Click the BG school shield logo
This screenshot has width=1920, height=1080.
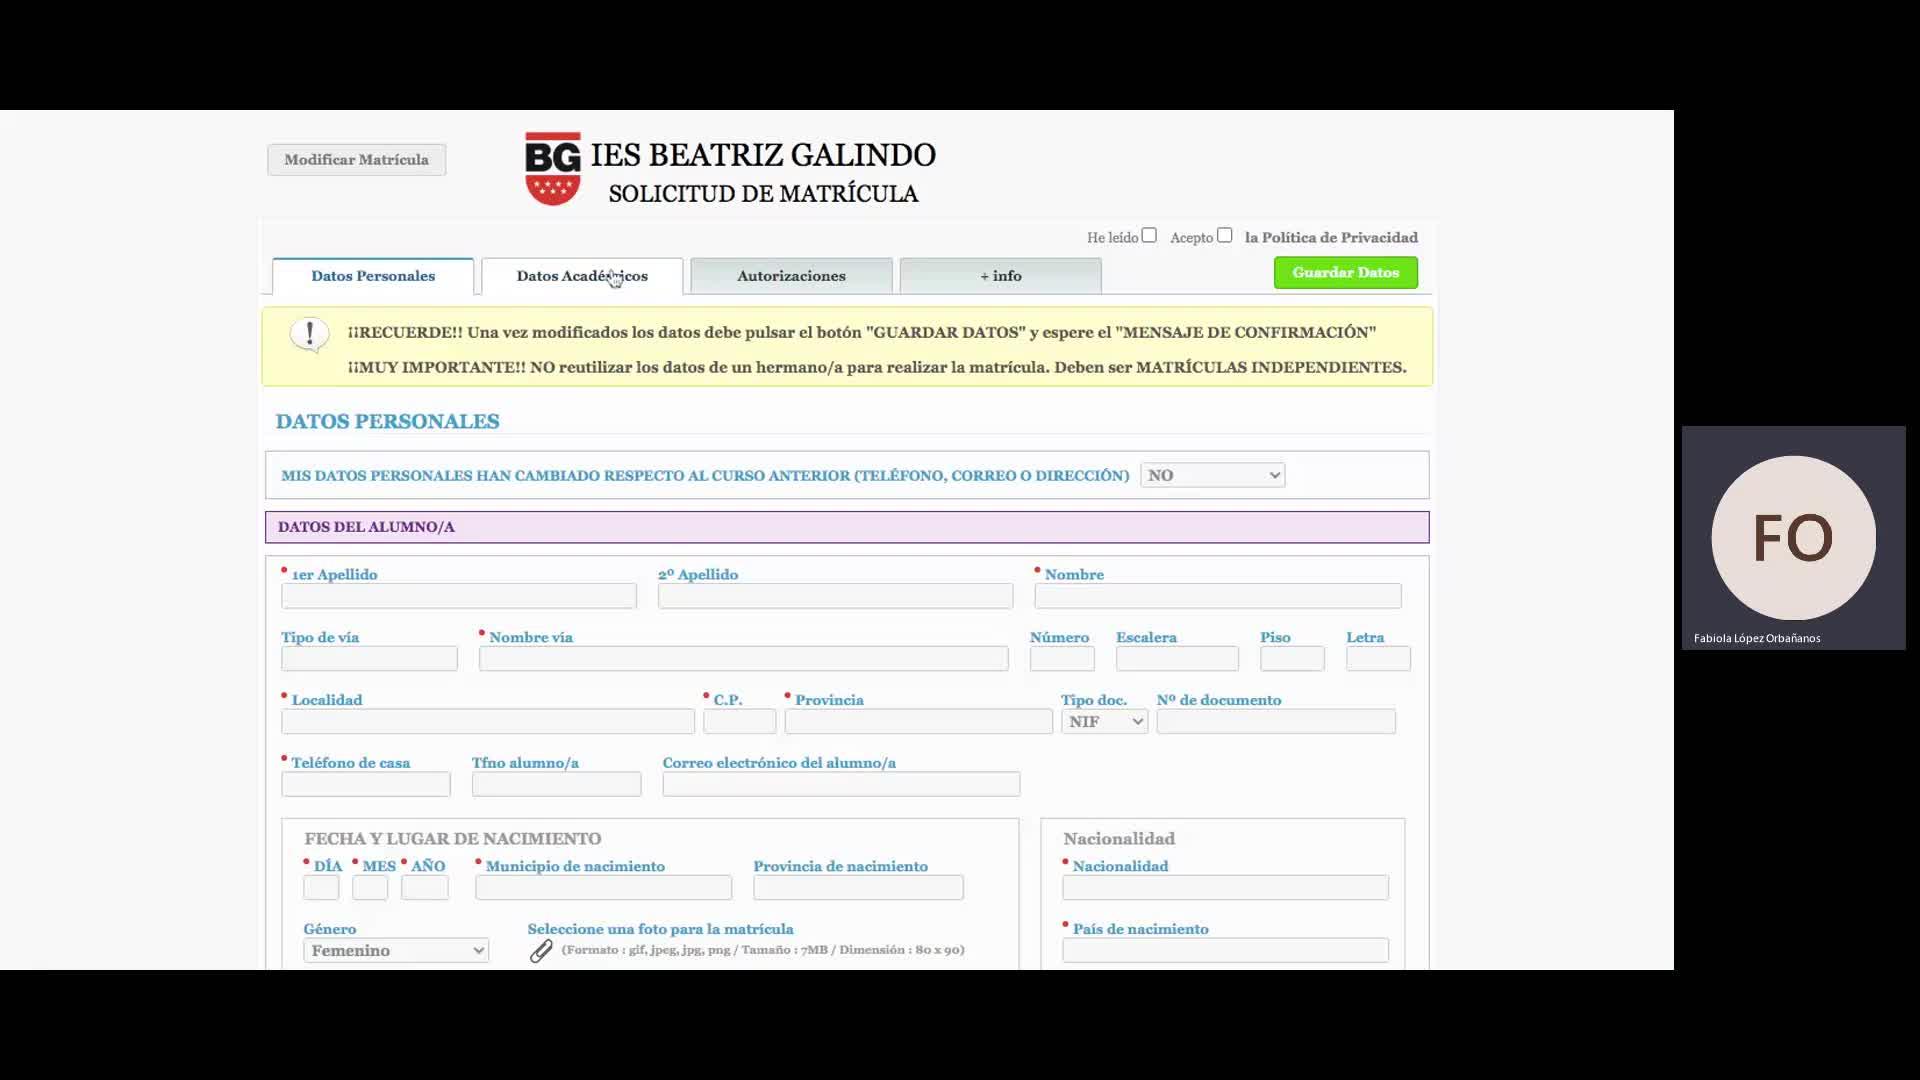point(553,169)
